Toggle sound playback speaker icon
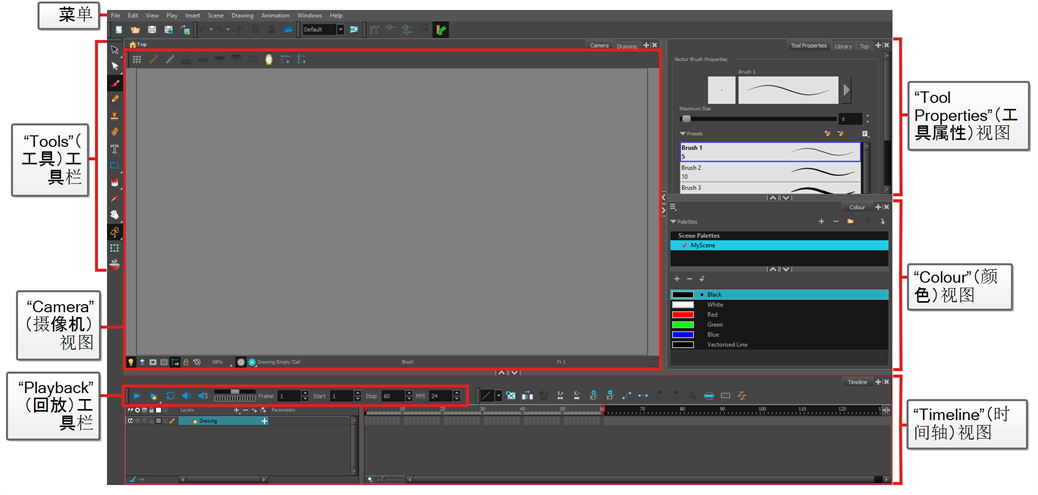The height and width of the screenshot is (495, 1038). (x=186, y=396)
